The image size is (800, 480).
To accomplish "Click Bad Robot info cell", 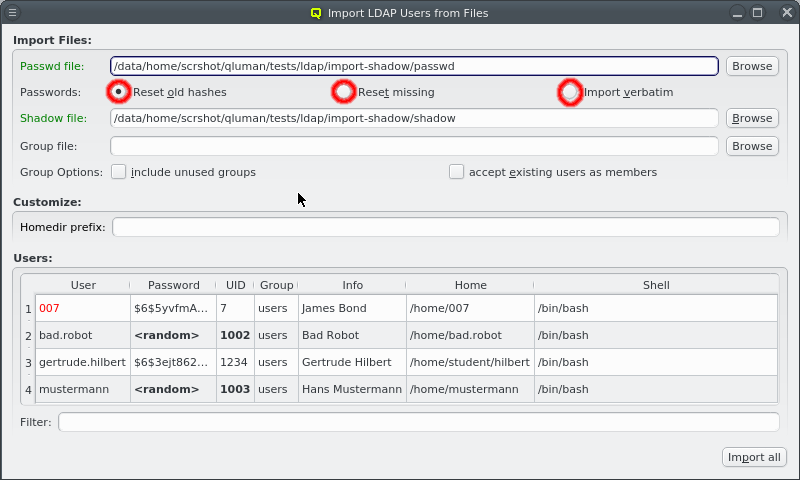I will 352,335.
